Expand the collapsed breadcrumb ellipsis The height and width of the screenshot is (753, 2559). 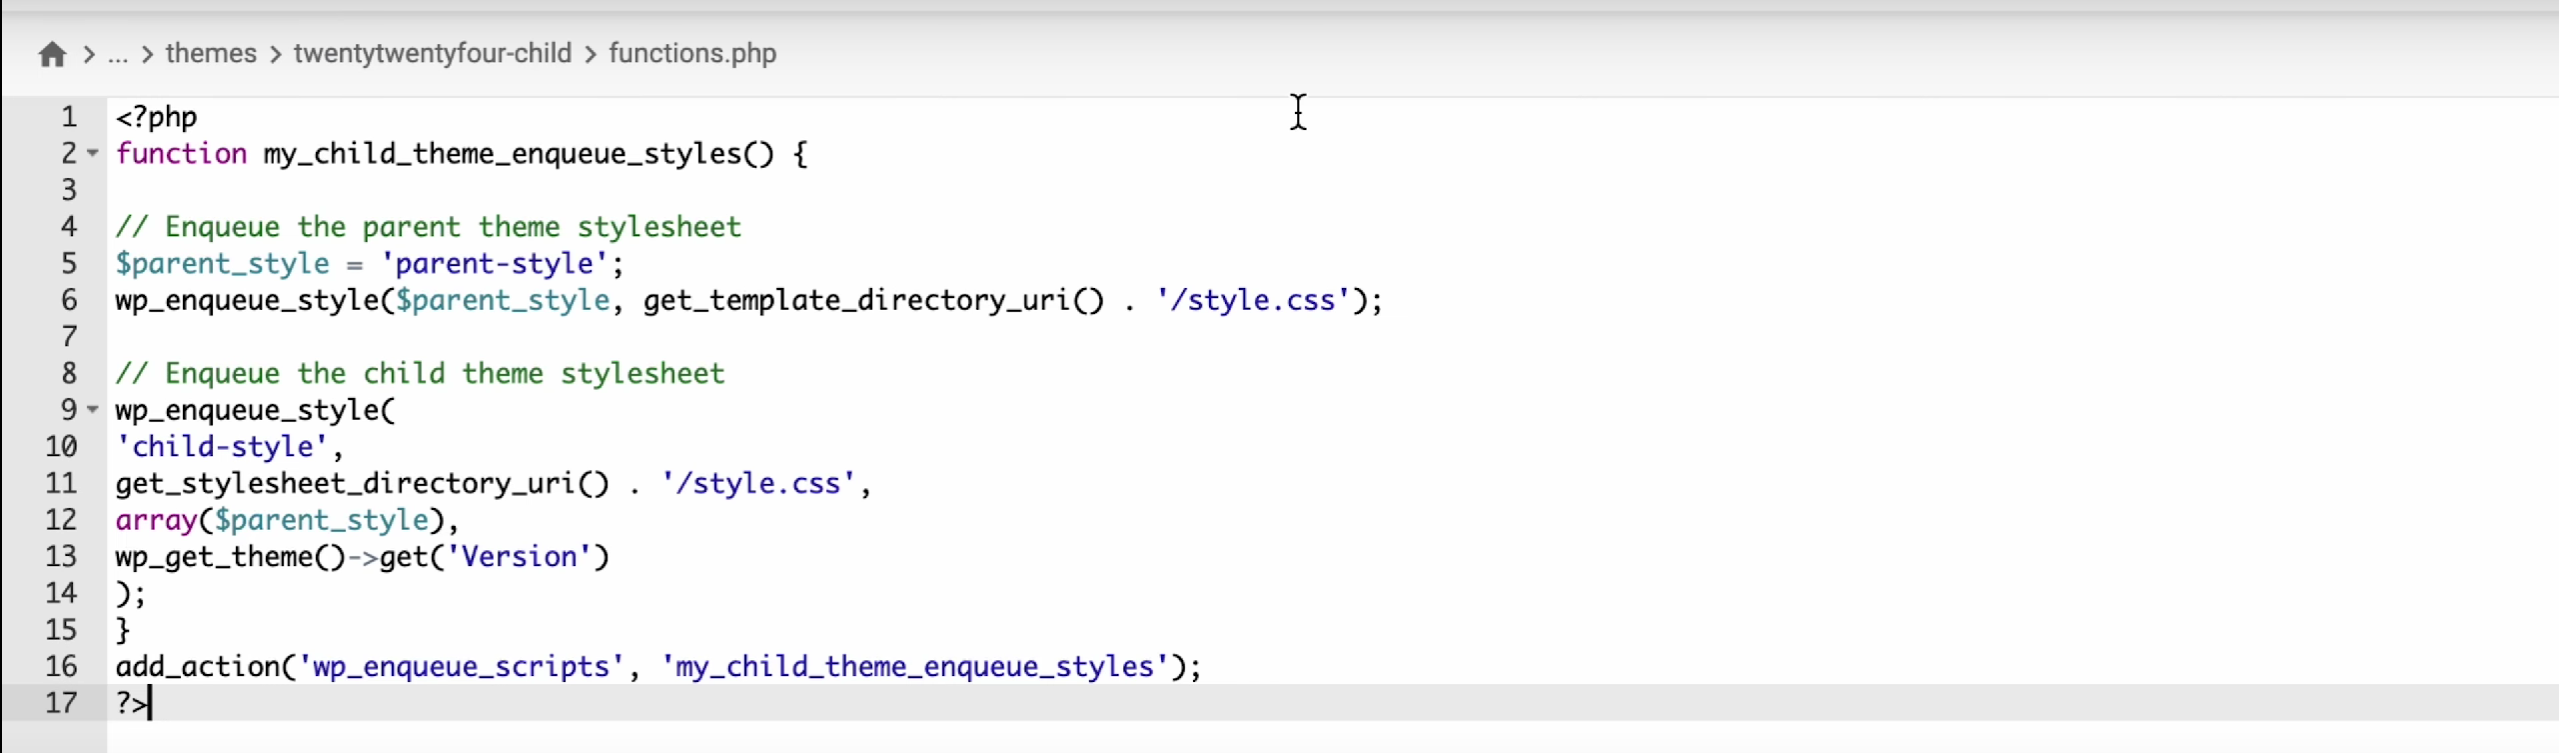coord(118,54)
